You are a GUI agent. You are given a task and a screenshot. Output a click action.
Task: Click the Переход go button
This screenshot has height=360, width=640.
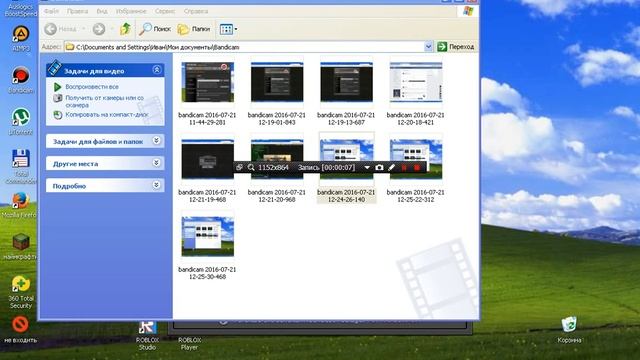(456, 47)
